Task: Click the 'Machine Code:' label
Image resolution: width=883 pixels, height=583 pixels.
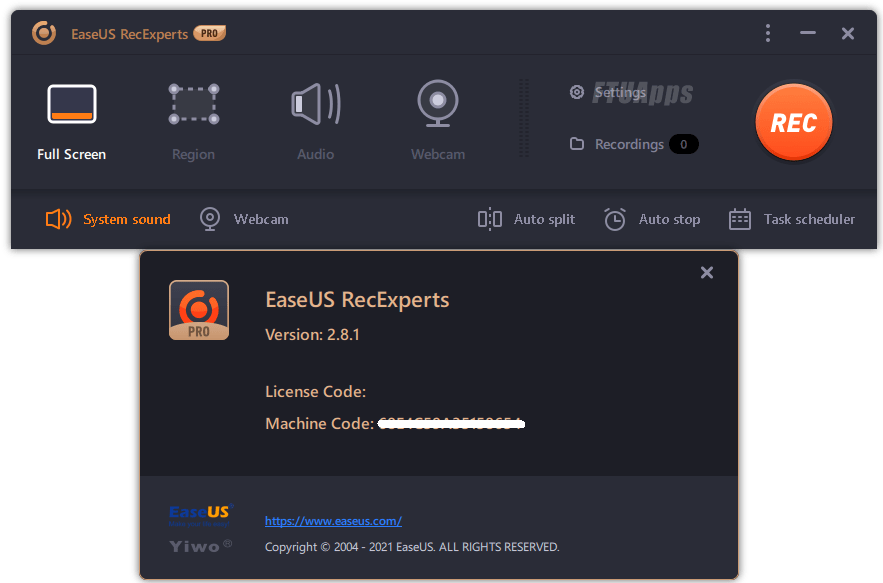Action: coord(319,424)
